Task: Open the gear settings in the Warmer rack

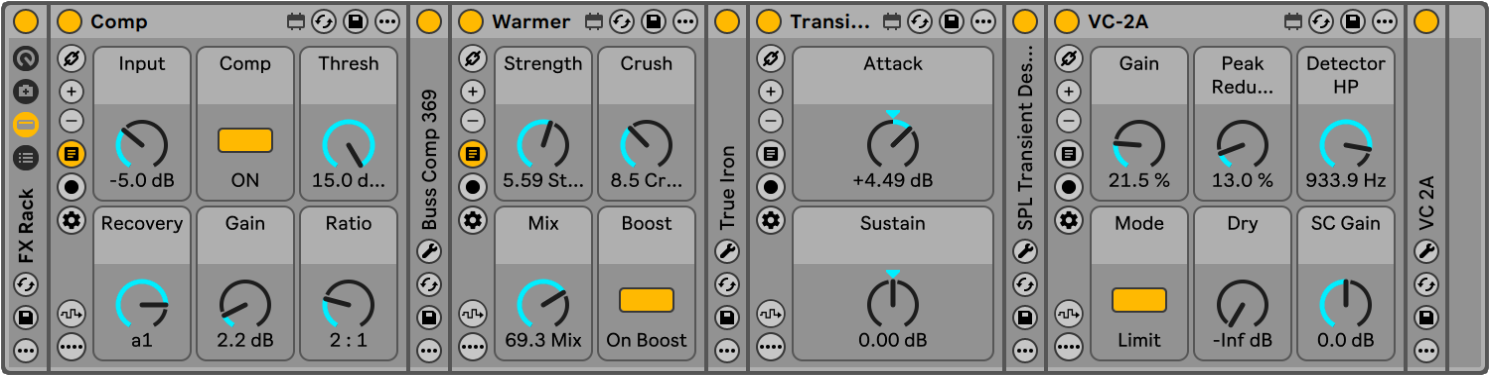Action: tap(473, 220)
